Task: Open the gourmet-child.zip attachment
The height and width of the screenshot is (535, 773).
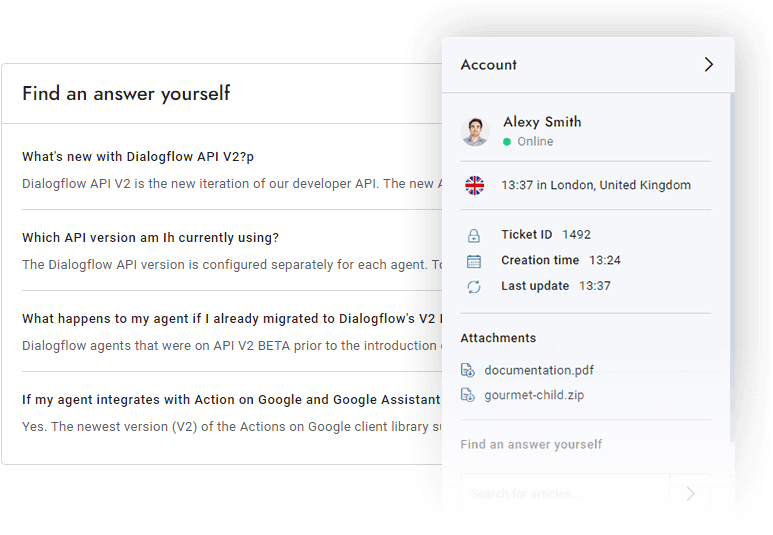Action: pyautogui.click(x=534, y=395)
